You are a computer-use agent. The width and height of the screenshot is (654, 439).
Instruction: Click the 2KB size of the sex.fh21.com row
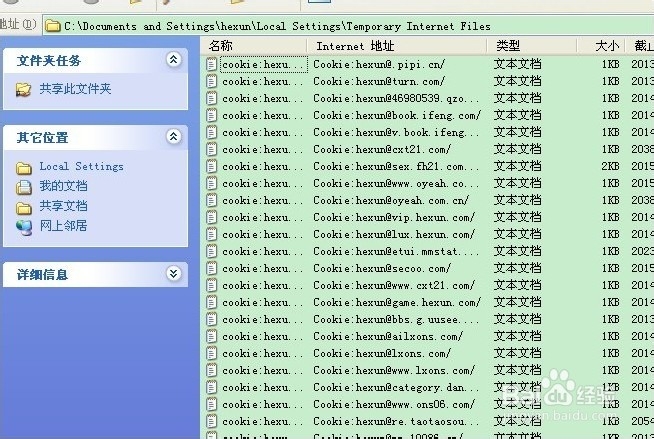coord(610,166)
